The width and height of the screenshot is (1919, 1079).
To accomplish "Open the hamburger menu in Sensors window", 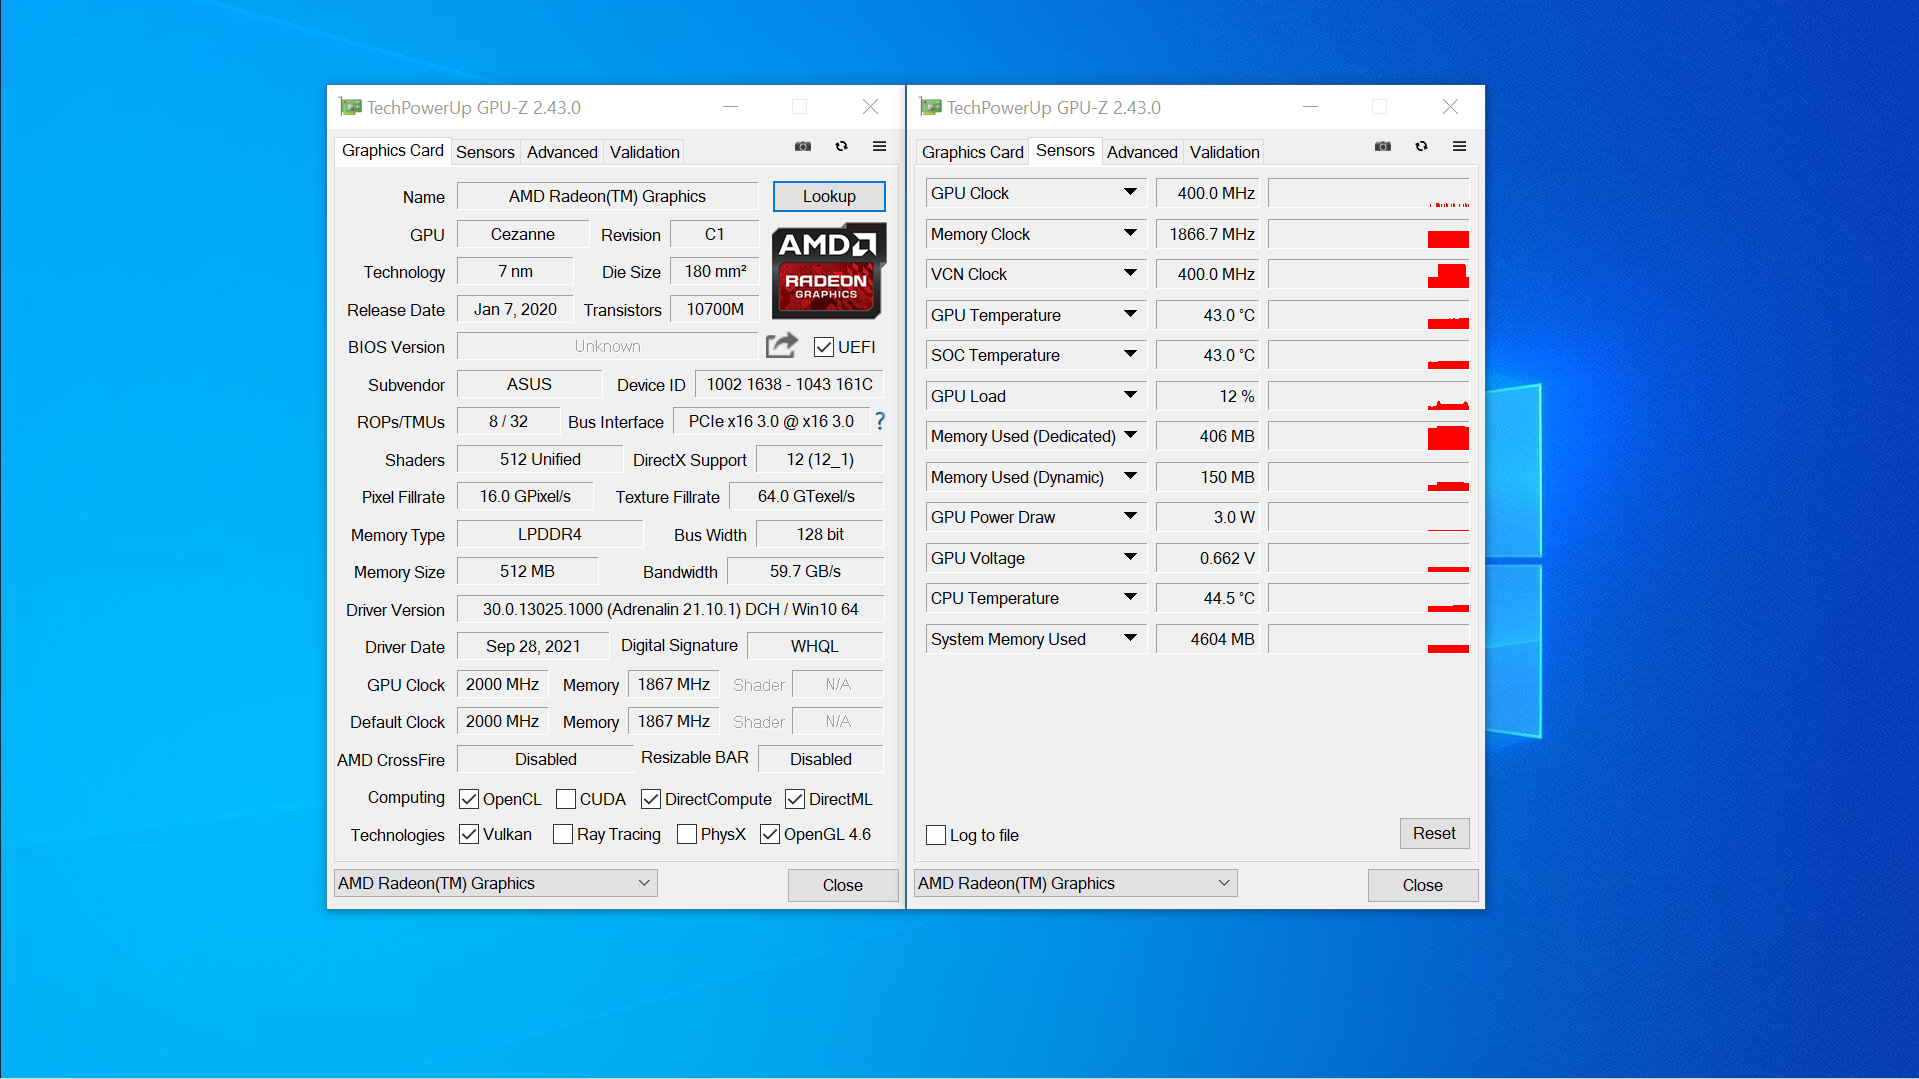I will click(1459, 146).
